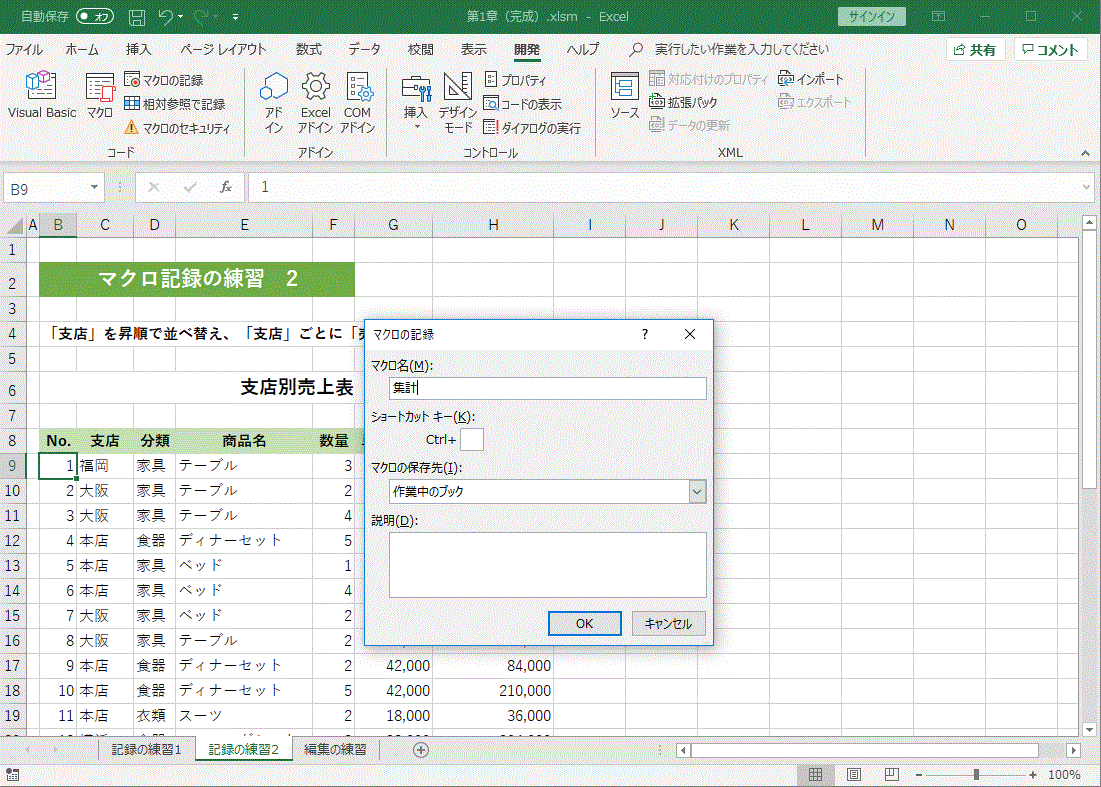
Task: Save the workbook via the floppy icon
Action: 137,16
